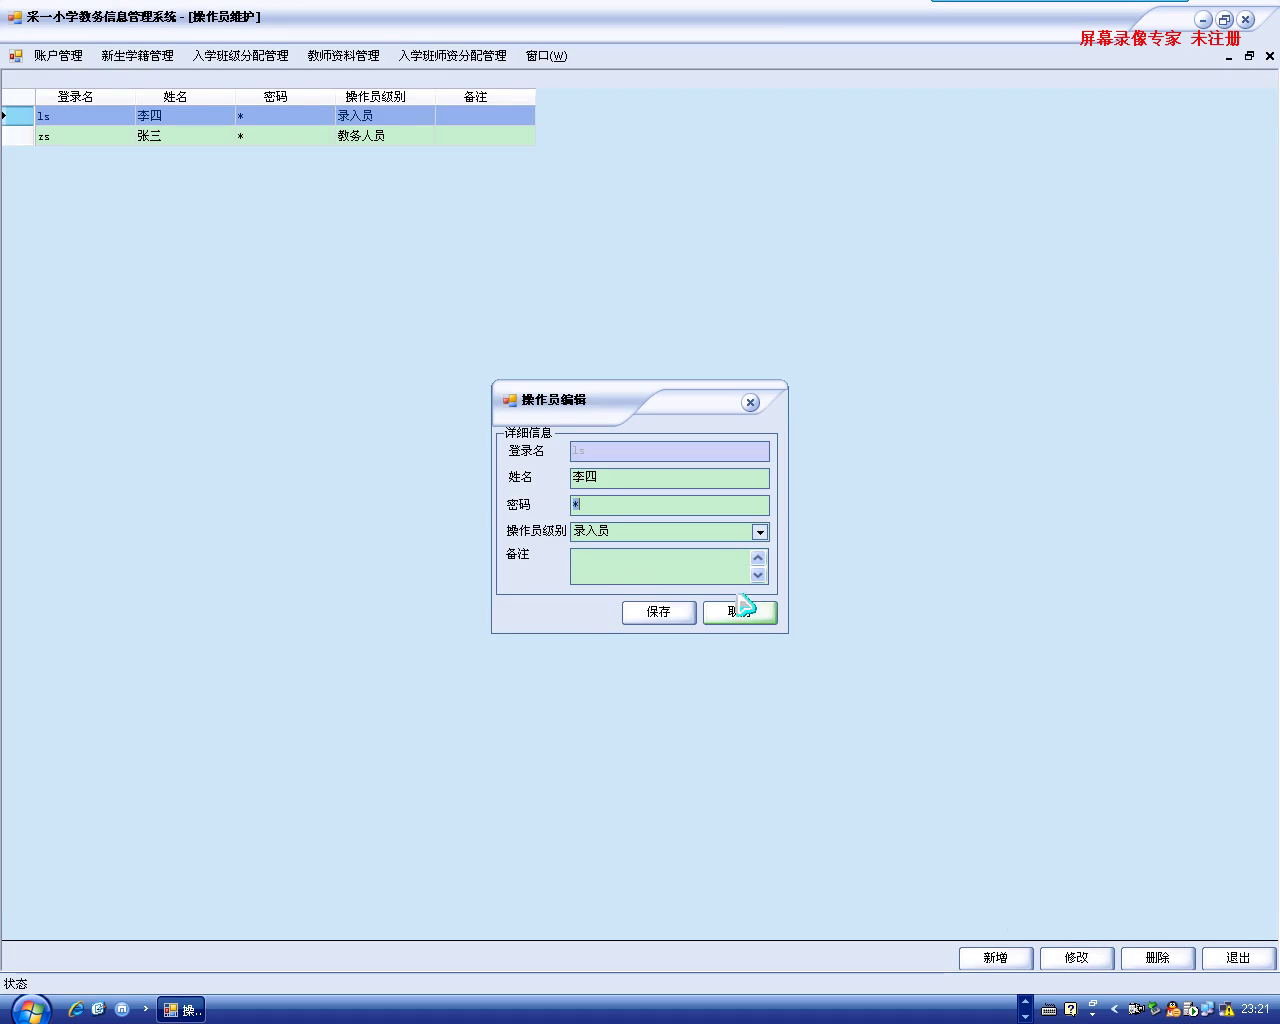Screen dimensions: 1280x1024
Task: Open the 窗口(W) menu
Action: pos(546,56)
